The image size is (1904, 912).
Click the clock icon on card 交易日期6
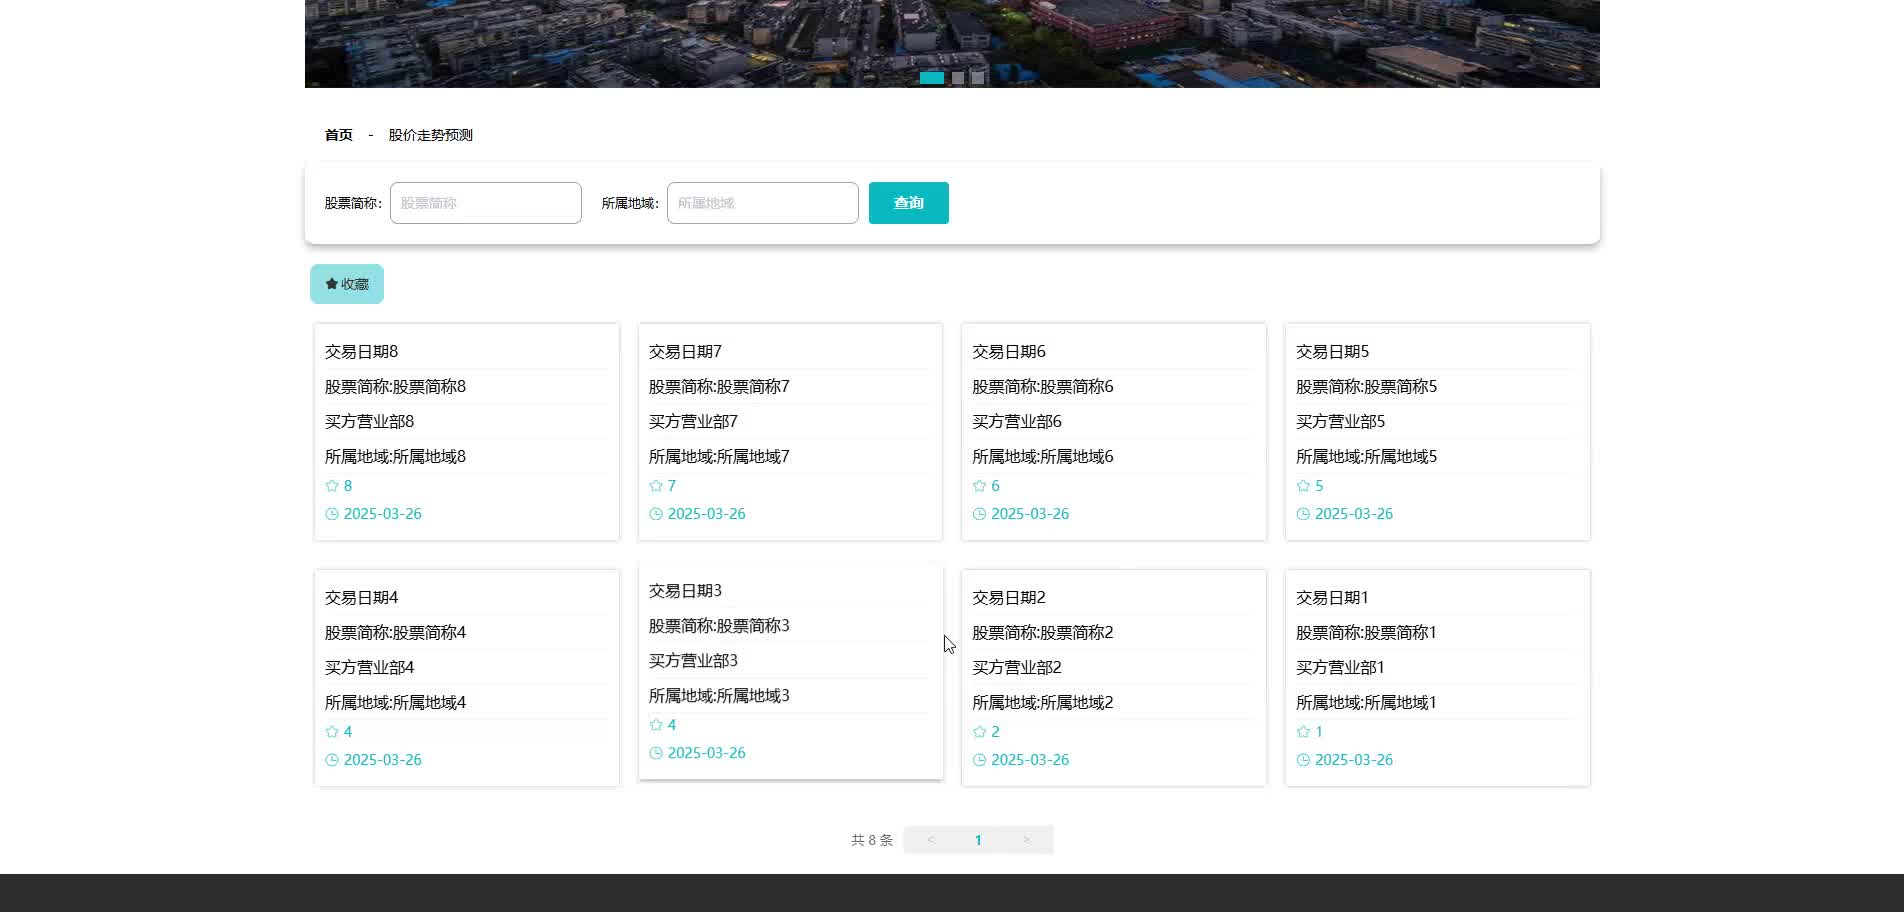point(980,514)
